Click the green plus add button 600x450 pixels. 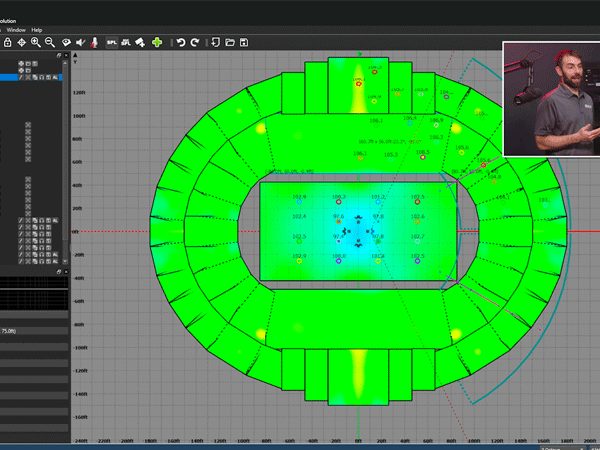pyautogui.click(x=157, y=42)
